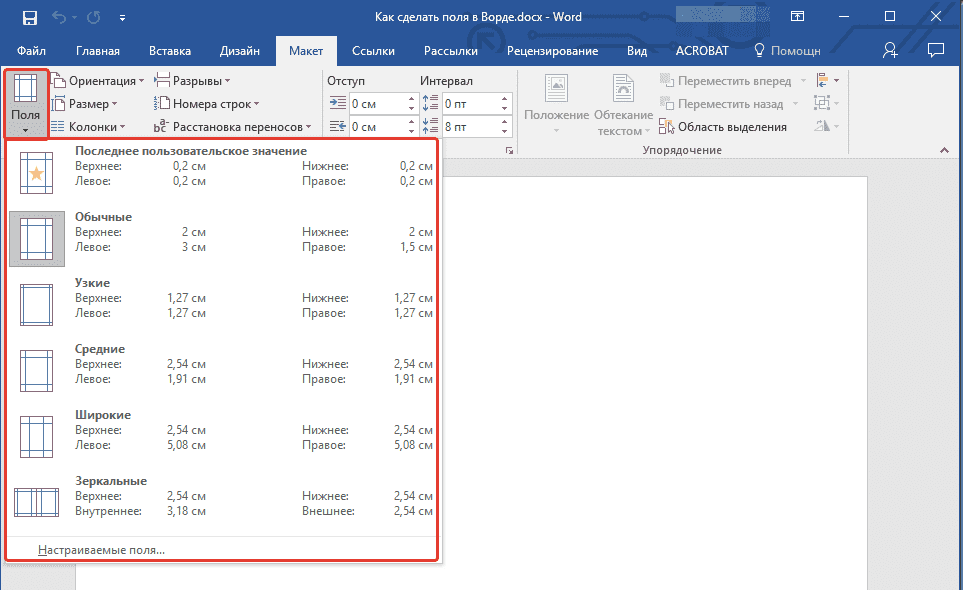Viewport: 963px width, 590px height.
Task: Click the Undo arrow icon
Action: 58,17
